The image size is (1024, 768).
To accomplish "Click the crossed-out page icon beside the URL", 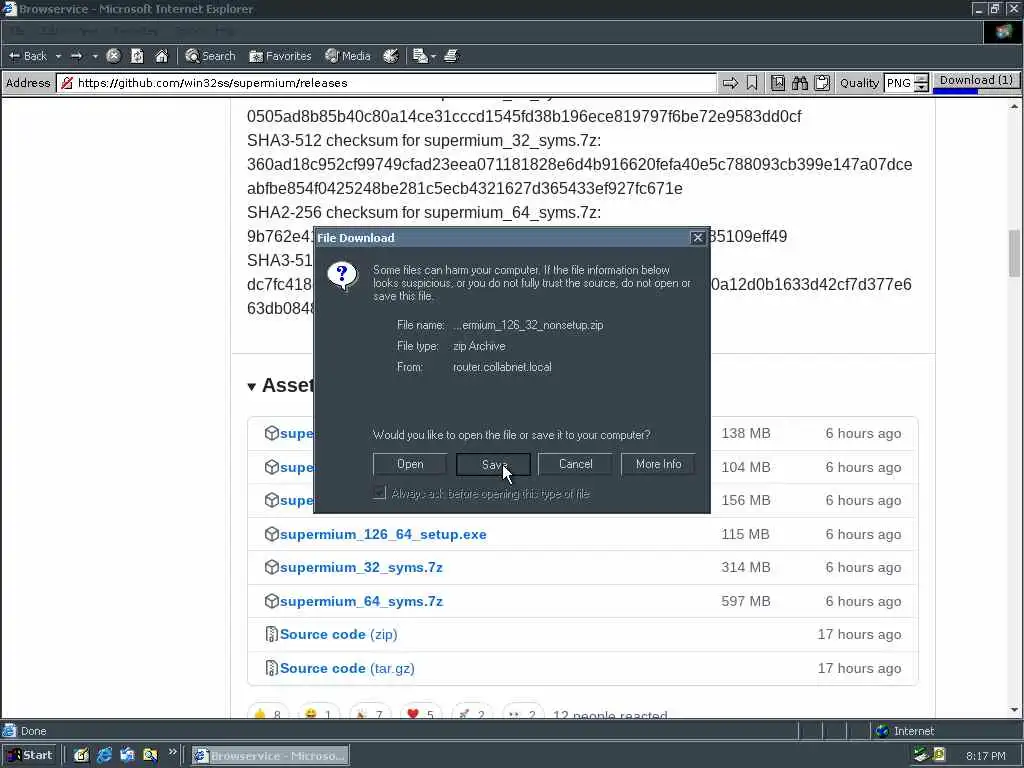I will pos(67,83).
